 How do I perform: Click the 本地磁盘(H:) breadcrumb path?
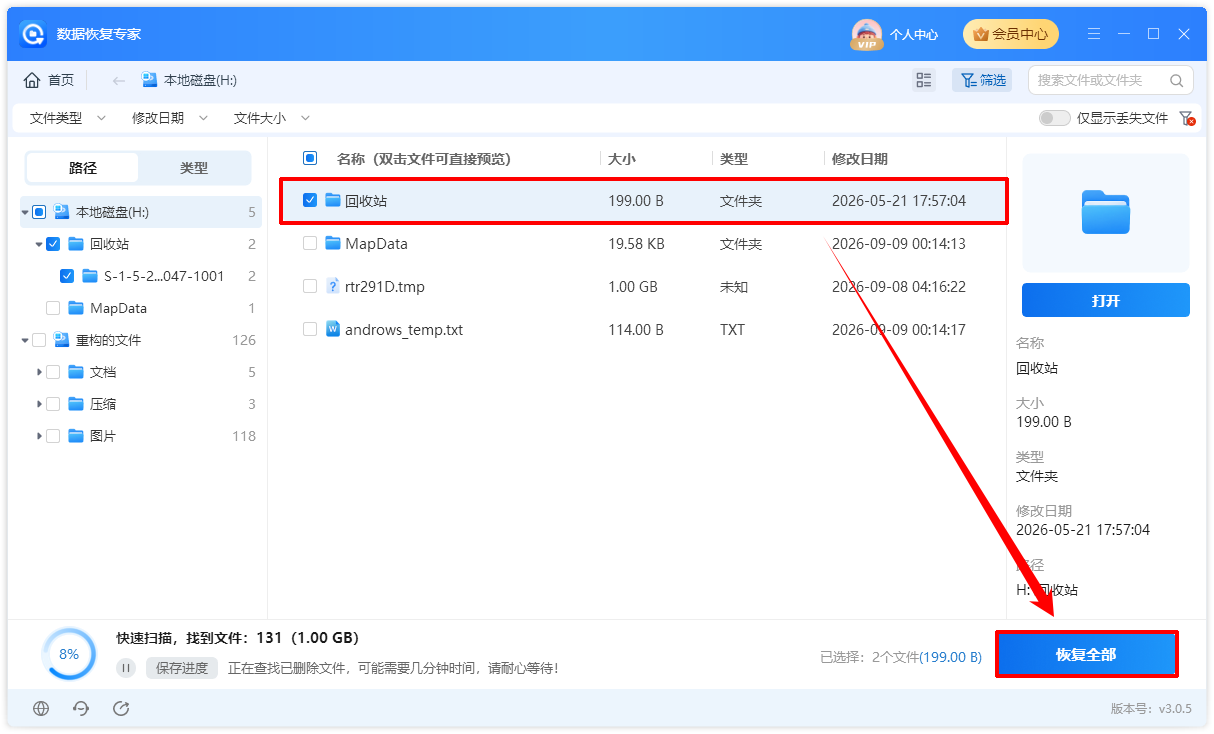tap(200, 80)
